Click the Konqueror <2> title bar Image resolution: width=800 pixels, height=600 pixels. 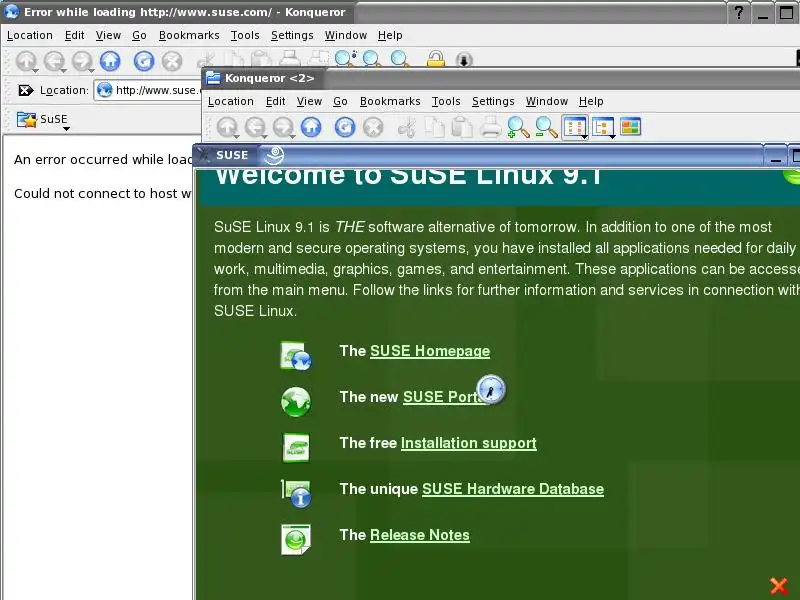[500, 78]
